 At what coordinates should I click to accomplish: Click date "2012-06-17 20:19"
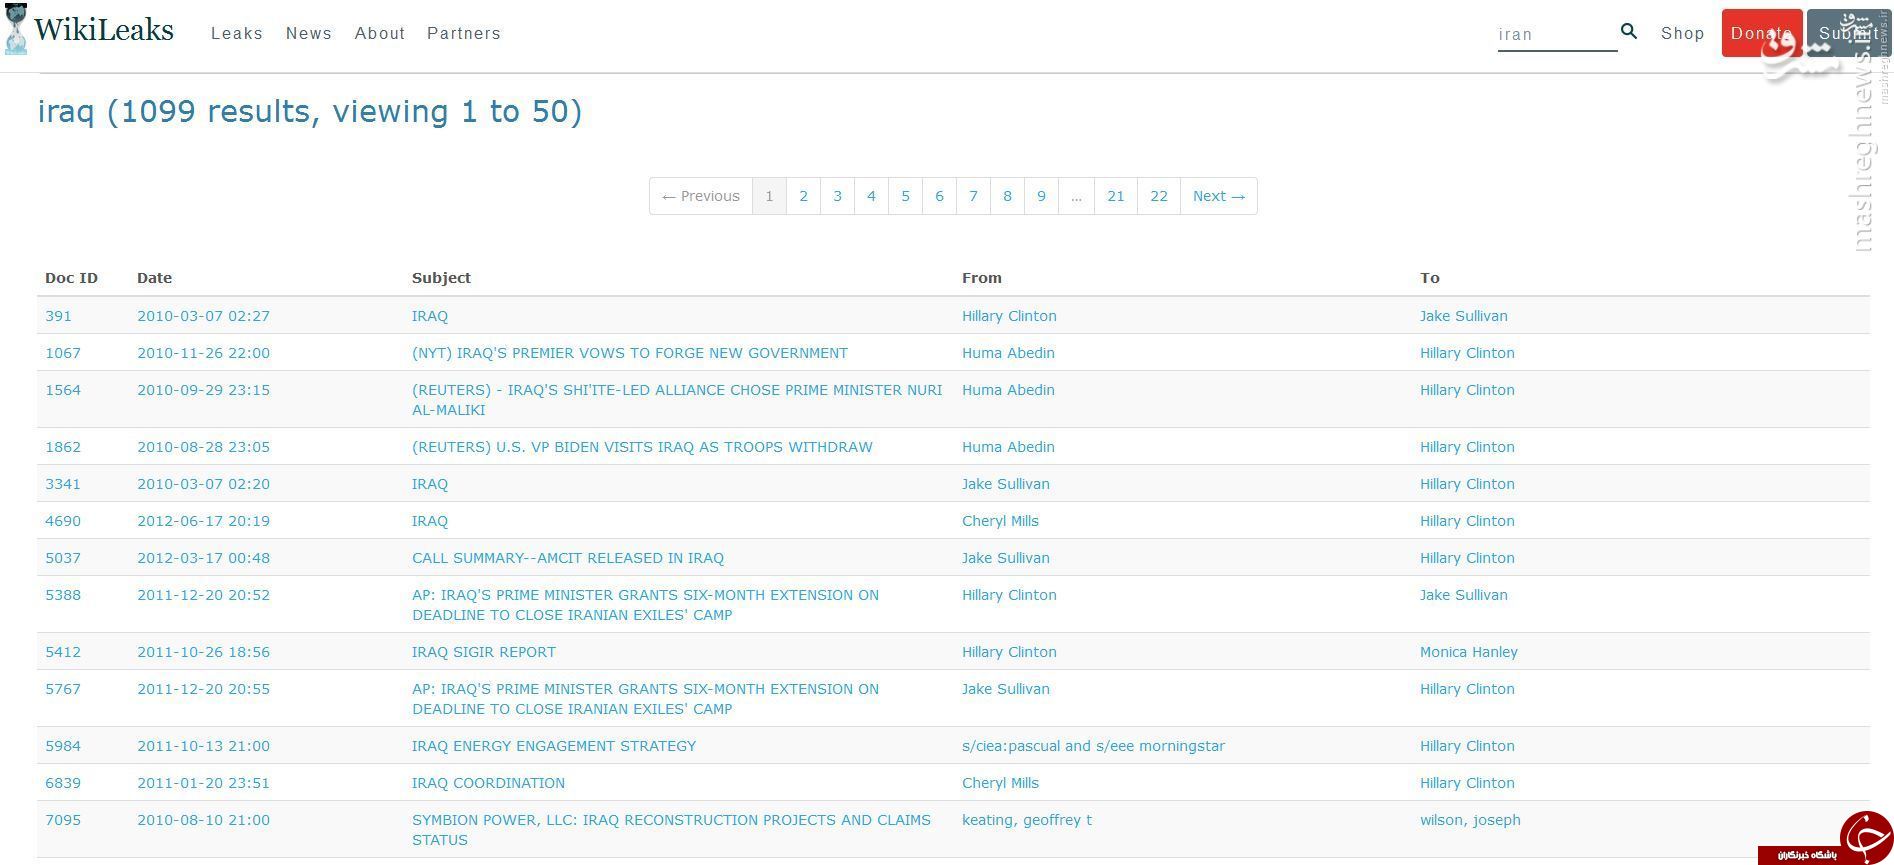point(203,521)
